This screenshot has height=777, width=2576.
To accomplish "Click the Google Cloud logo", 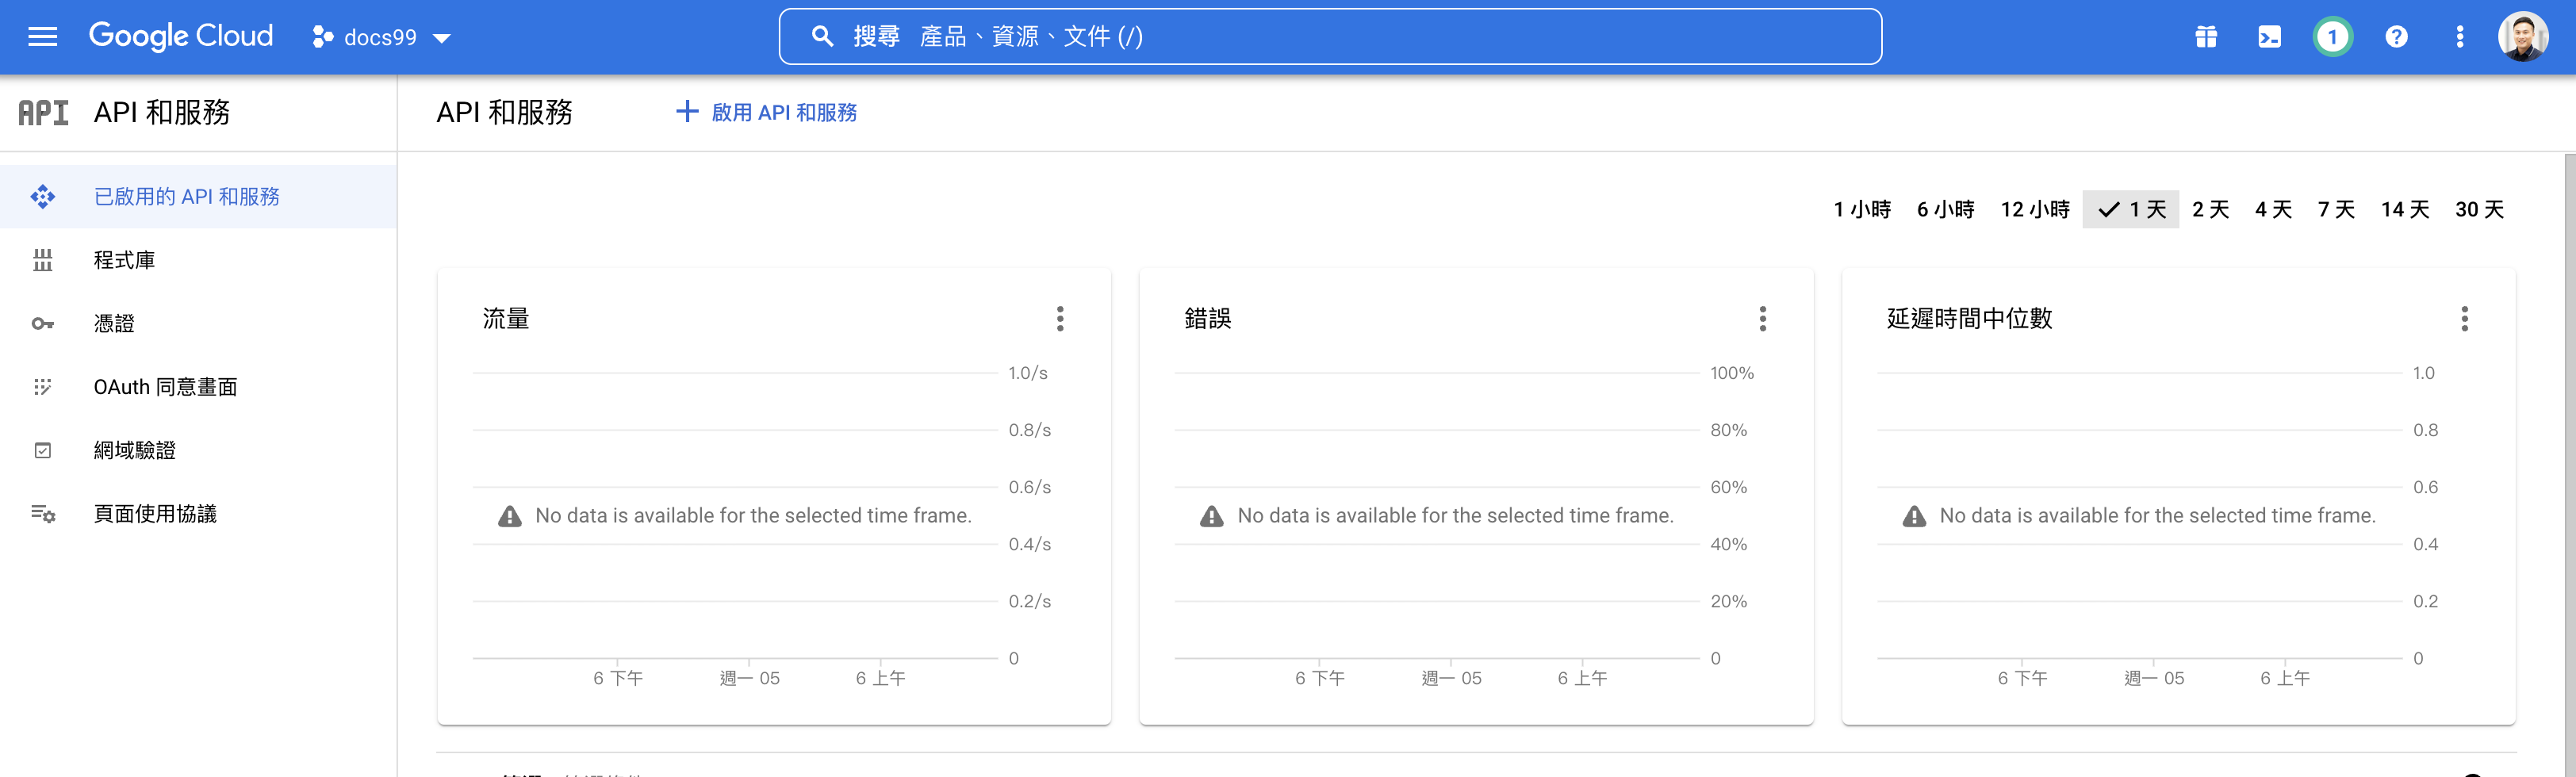I will click(x=181, y=36).
